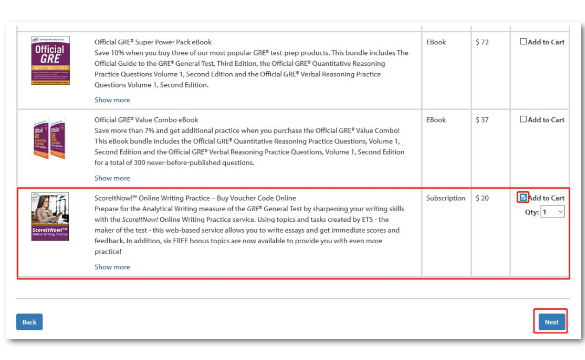Open the Qty dropdown for ScoreItNow!

tap(552, 212)
